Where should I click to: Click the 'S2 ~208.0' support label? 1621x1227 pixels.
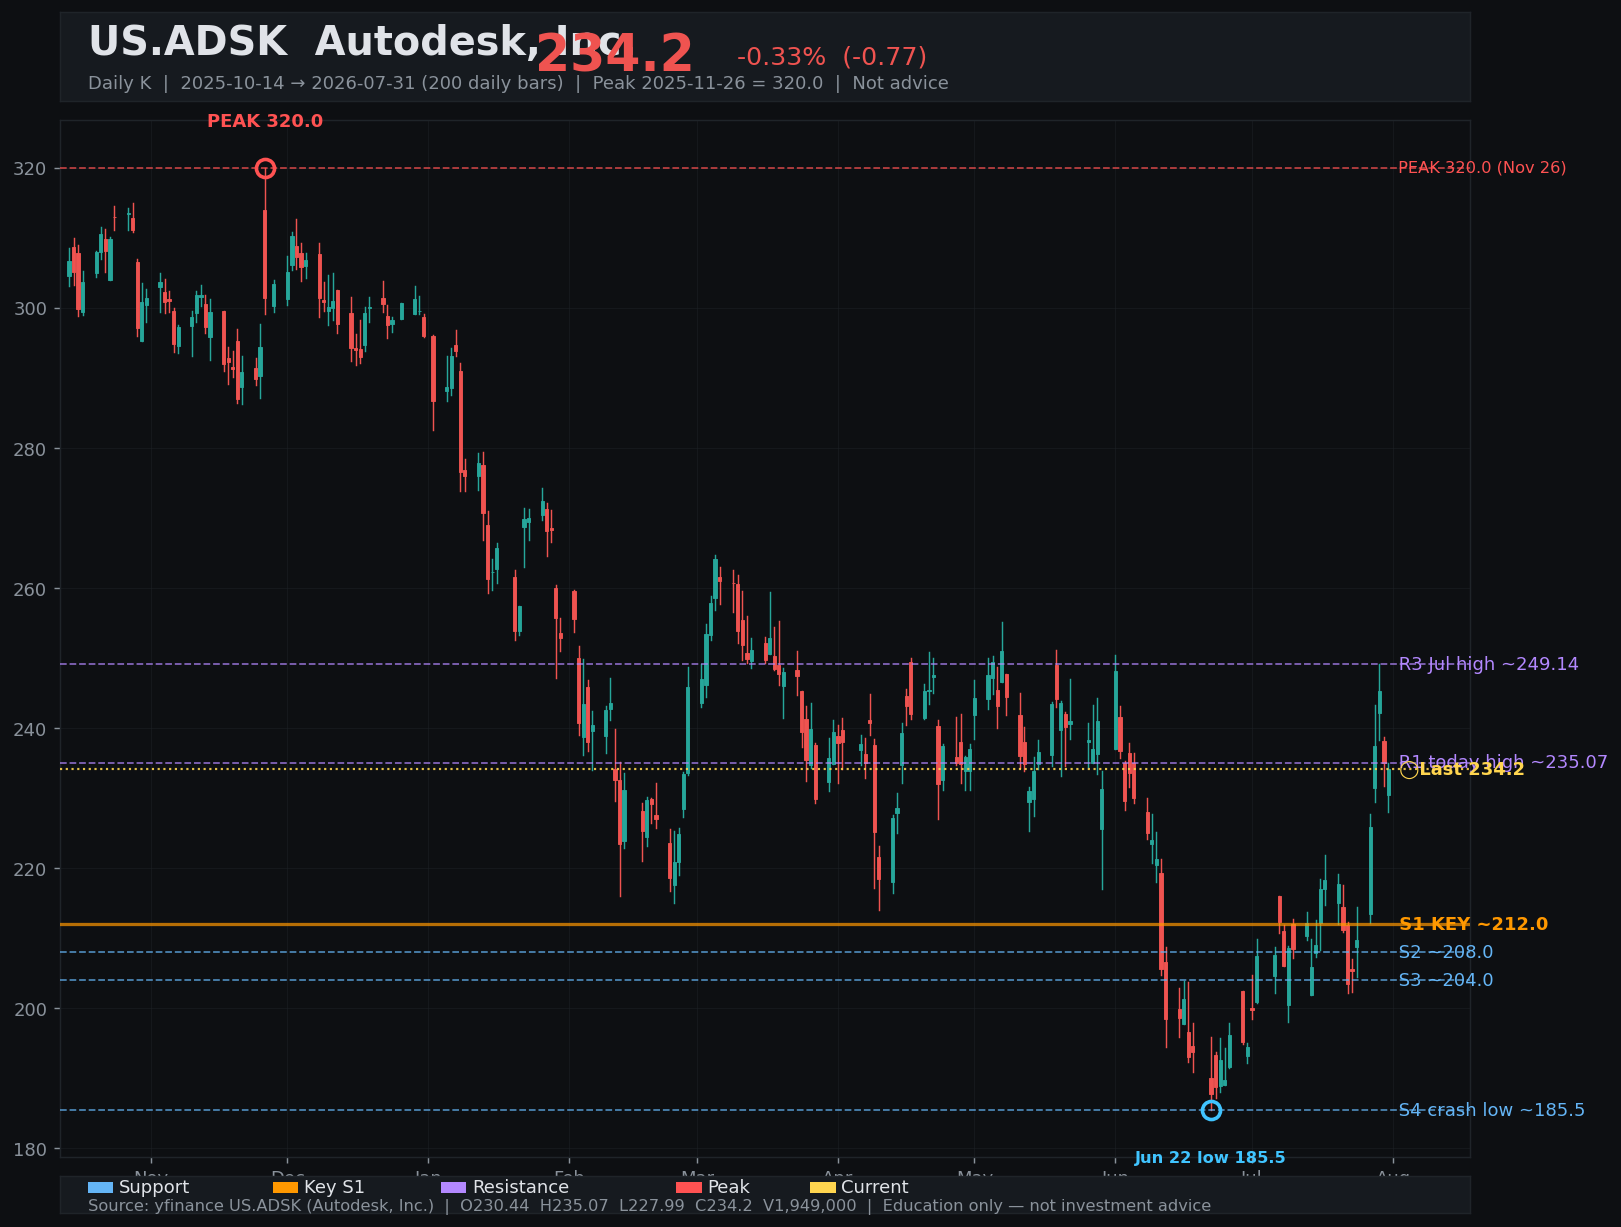click(1446, 952)
